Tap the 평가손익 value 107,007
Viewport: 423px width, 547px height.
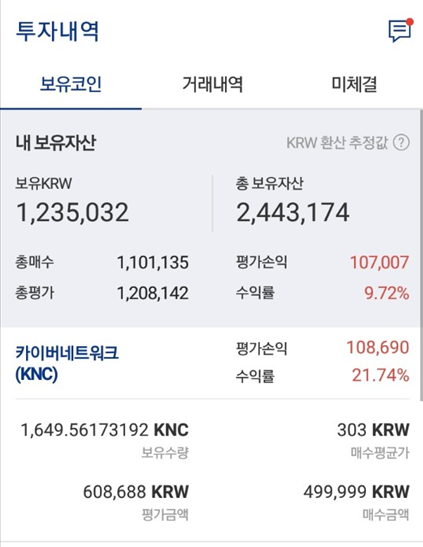pyautogui.click(x=379, y=262)
